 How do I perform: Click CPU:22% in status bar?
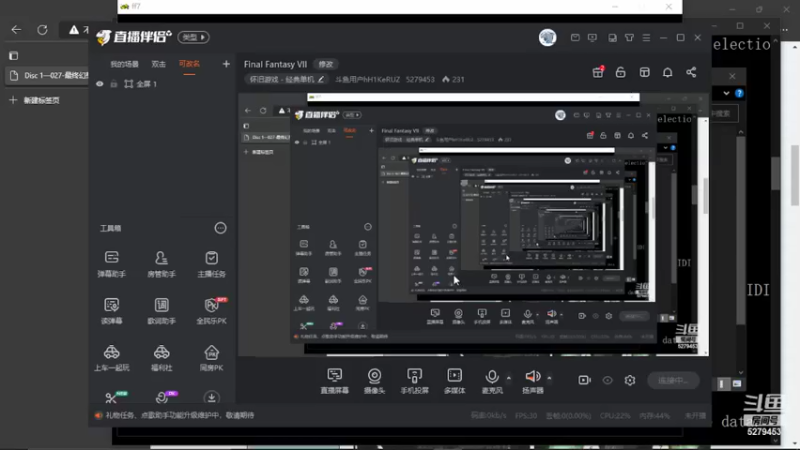point(615,416)
